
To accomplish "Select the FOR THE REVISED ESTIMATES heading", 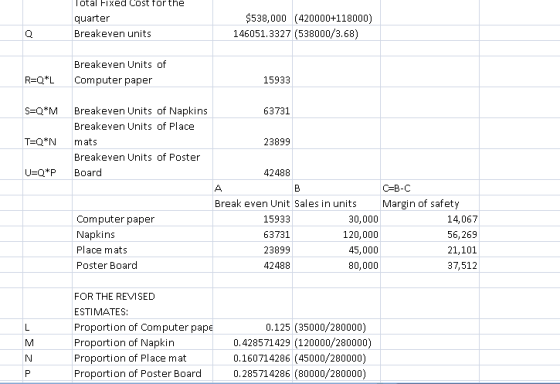I will pos(115,304).
